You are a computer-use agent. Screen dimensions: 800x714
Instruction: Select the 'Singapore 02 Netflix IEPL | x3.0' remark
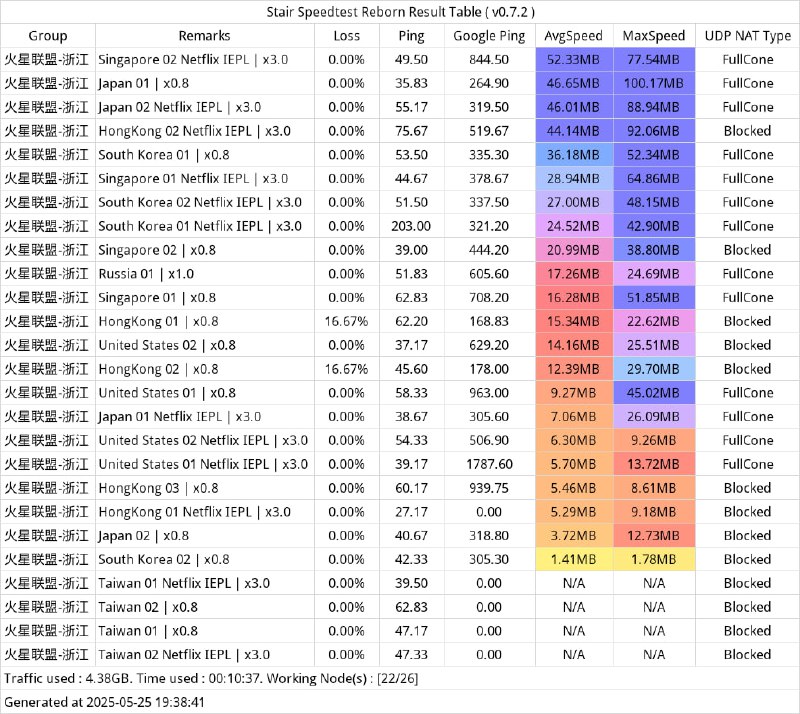pos(193,60)
